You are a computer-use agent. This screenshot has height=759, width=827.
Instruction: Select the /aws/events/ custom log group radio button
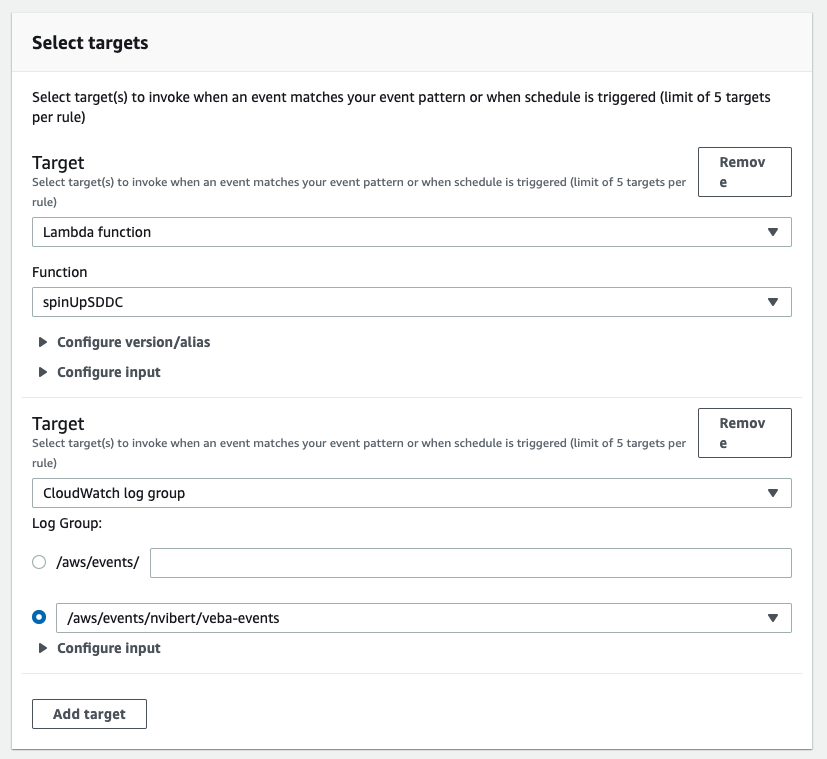click(39, 563)
